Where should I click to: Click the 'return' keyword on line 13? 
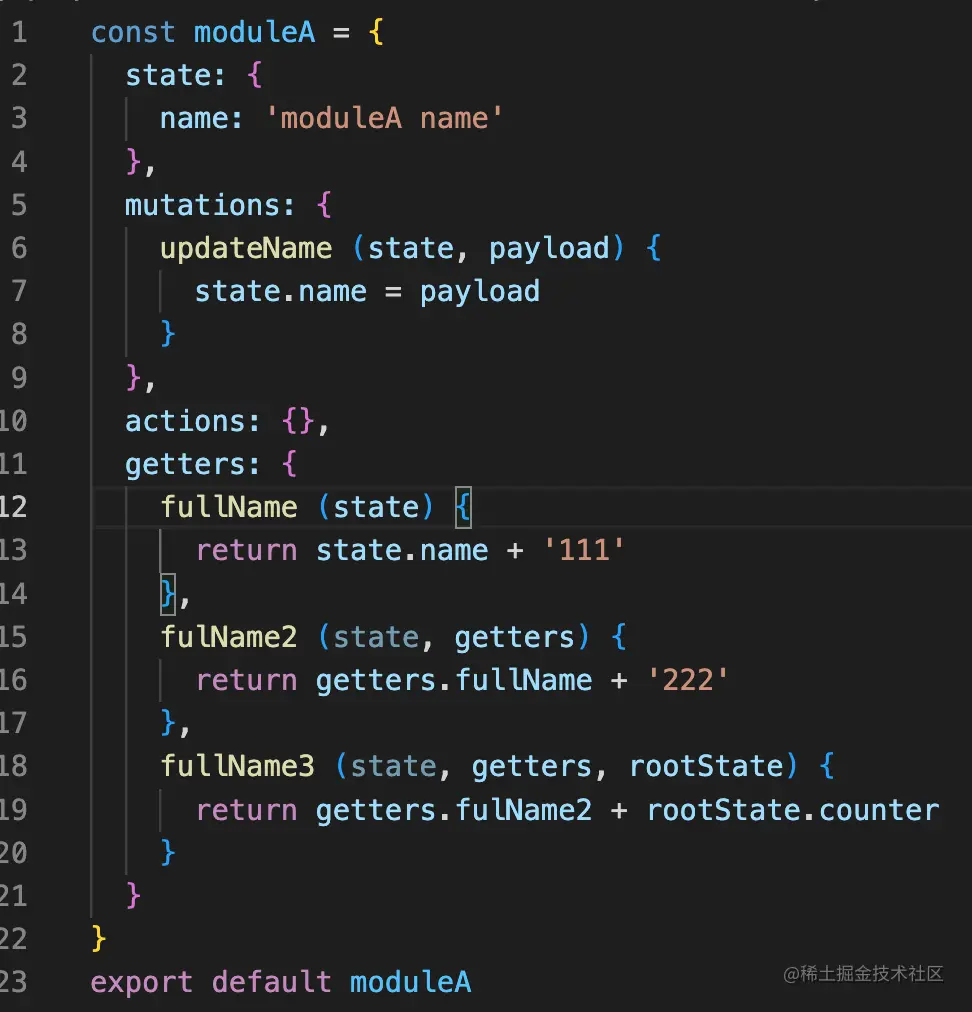(247, 551)
